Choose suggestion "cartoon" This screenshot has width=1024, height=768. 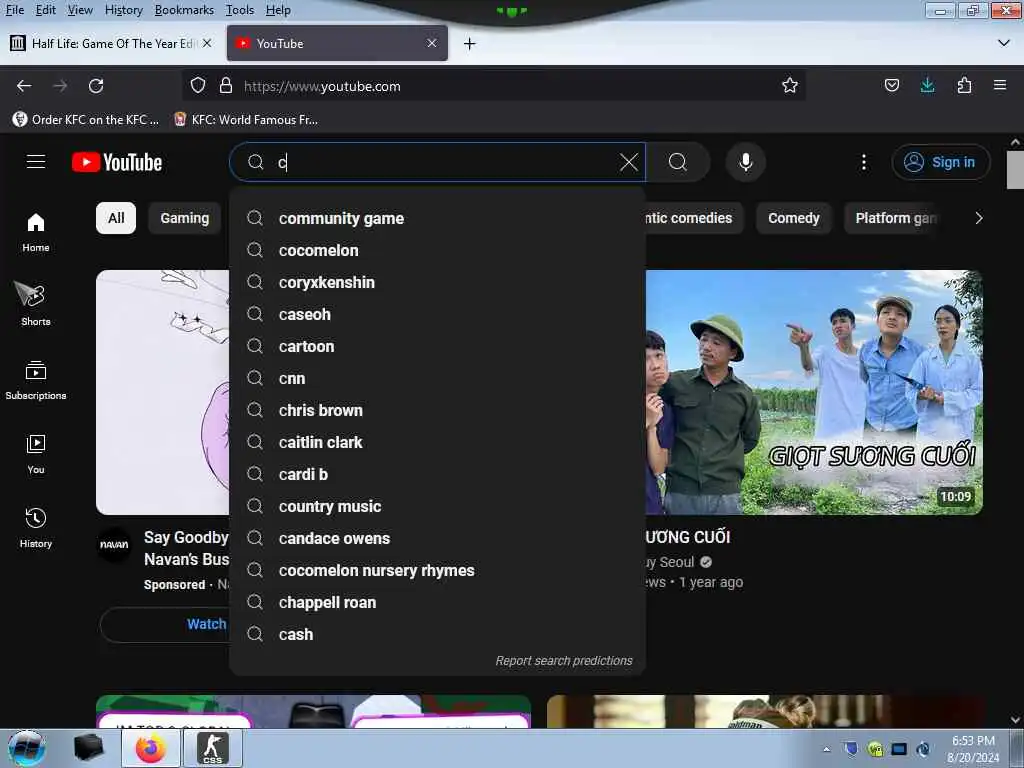437,346
